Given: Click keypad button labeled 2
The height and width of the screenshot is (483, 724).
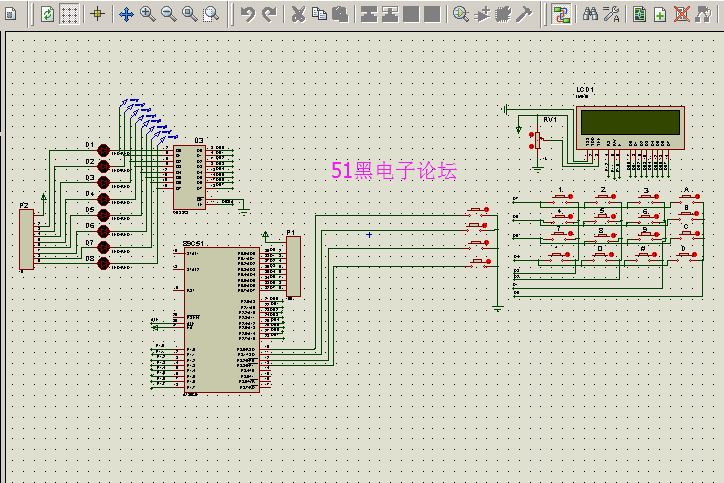Looking at the screenshot, I should pos(605,198).
